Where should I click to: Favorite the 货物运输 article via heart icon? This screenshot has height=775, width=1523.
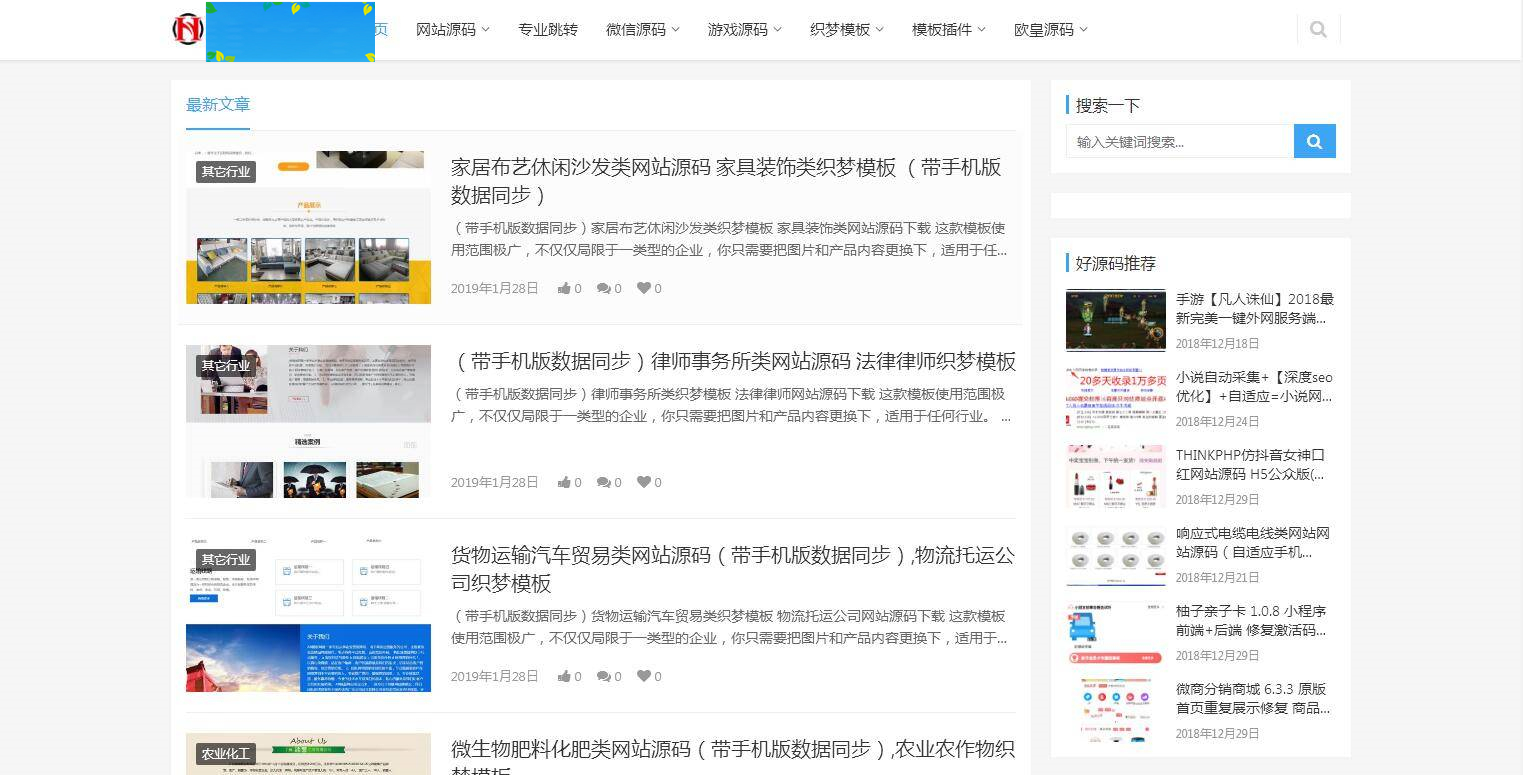point(642,676)
